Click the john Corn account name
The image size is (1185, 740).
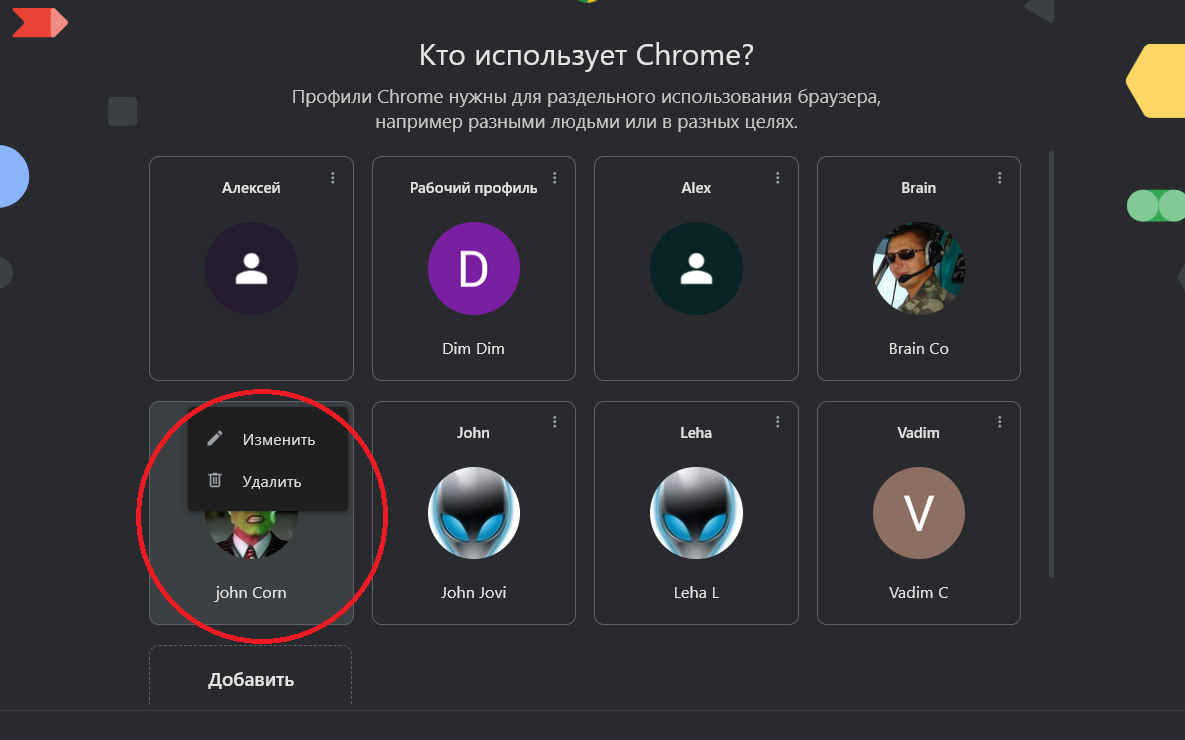pyautogui.click(x=251, y=593)
